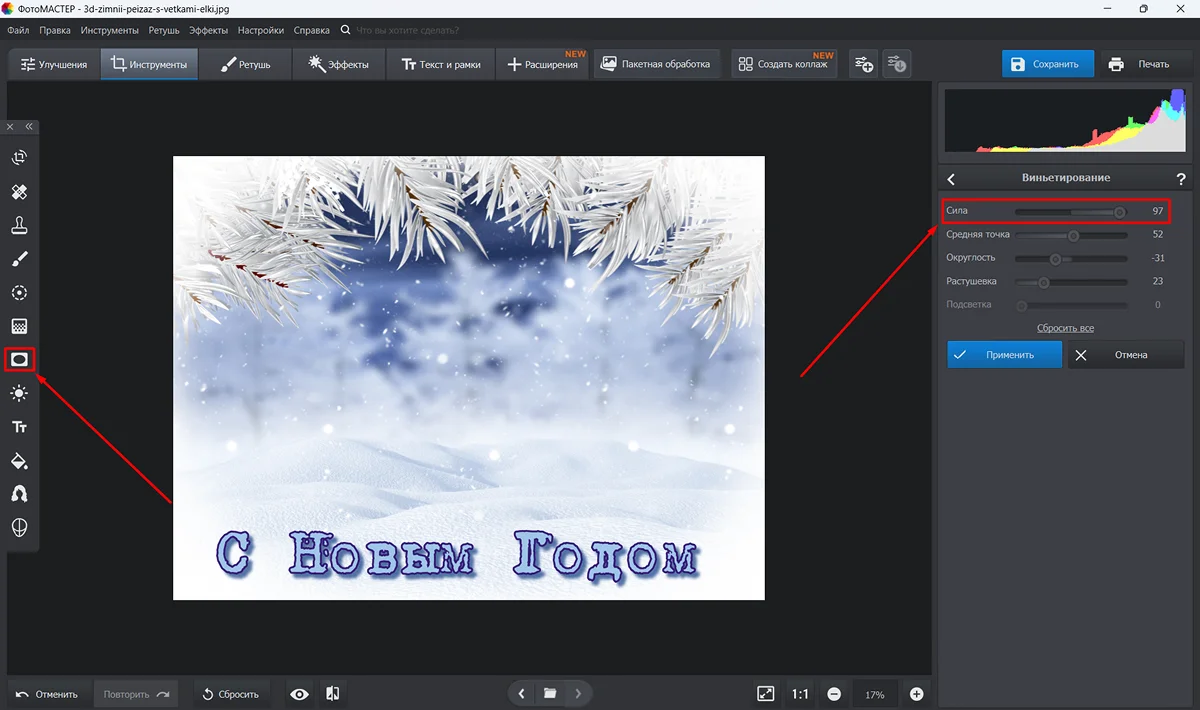Adjust the Сила slider
The image size is (1200, 710).
click(x=1119, y=212)
